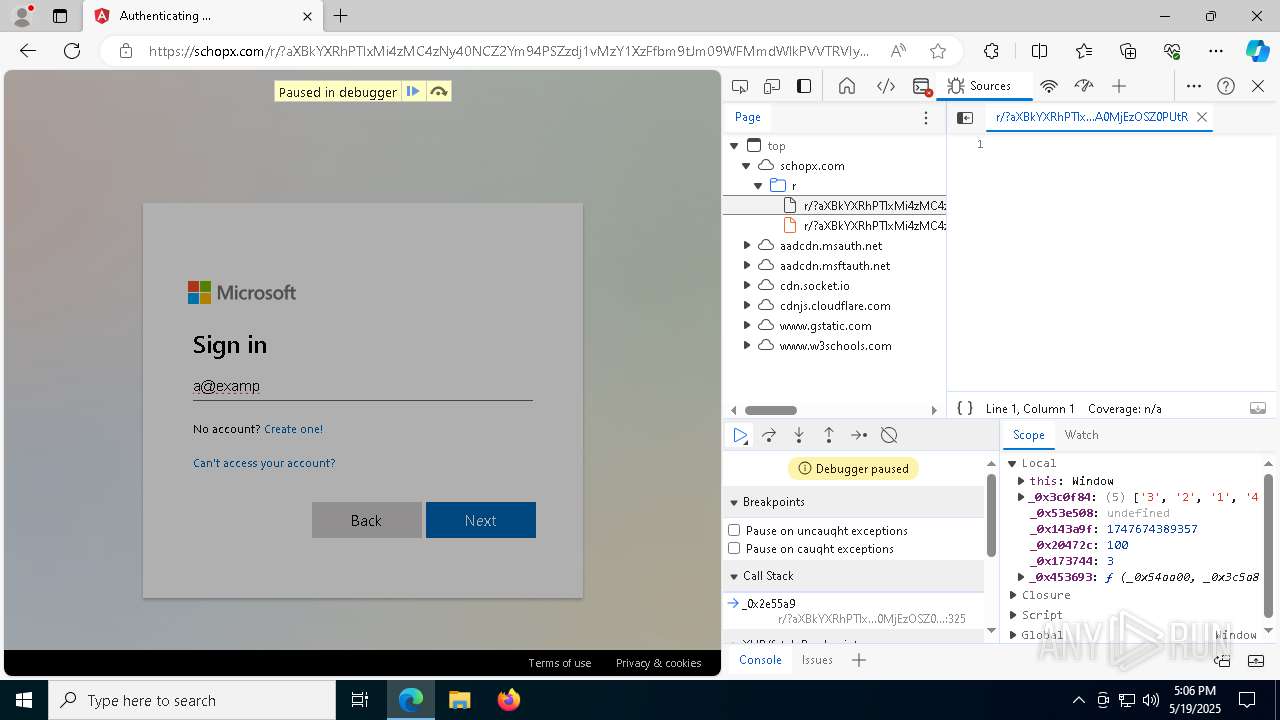Click the source coverage download icon

pos(1258,408)
